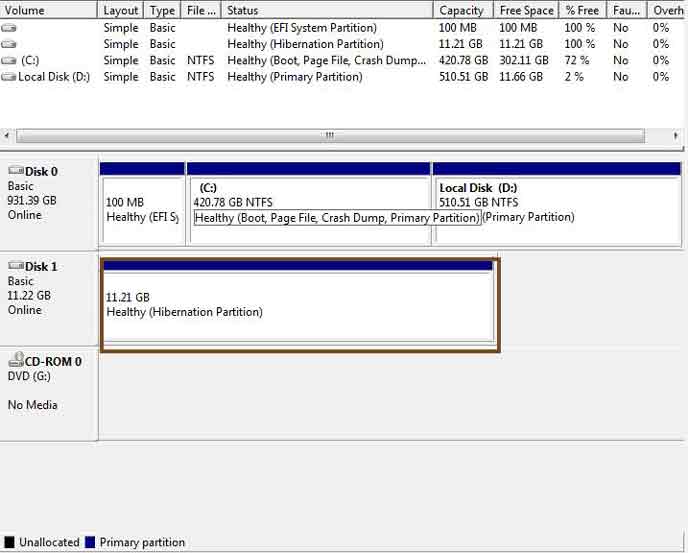Click 'Healthy (EFI System Partition)' status text
The width and height of the screenshot is (688, 553).
coord(302,28)
